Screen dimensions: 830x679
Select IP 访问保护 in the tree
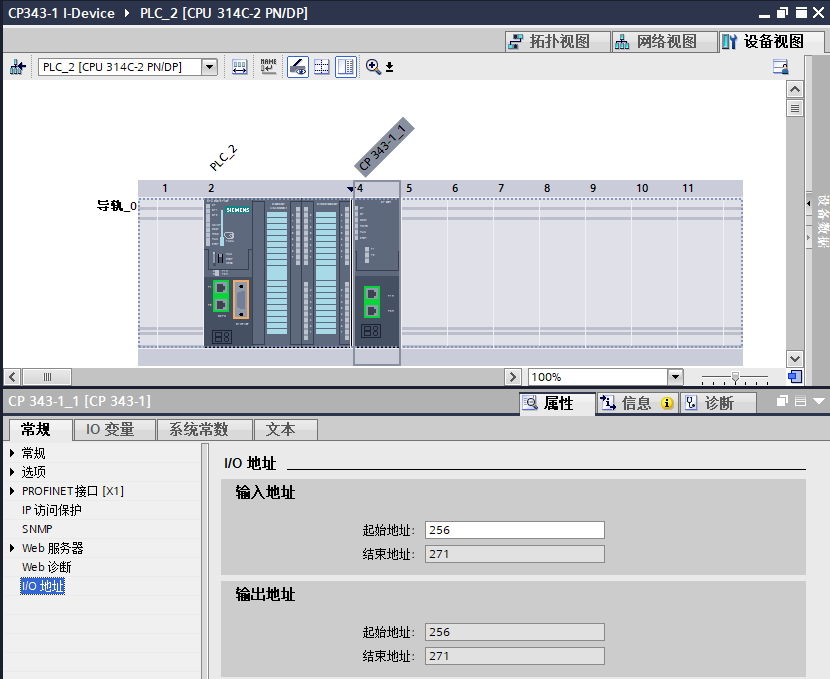[51, 510]
